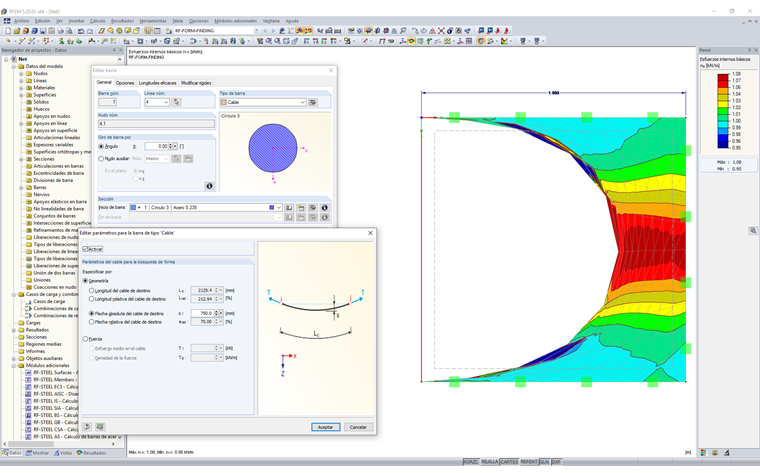Collapse the Casos de carga y combinaciones node
Viewport: 760px width, 473px height.
(x=14, y=294)
